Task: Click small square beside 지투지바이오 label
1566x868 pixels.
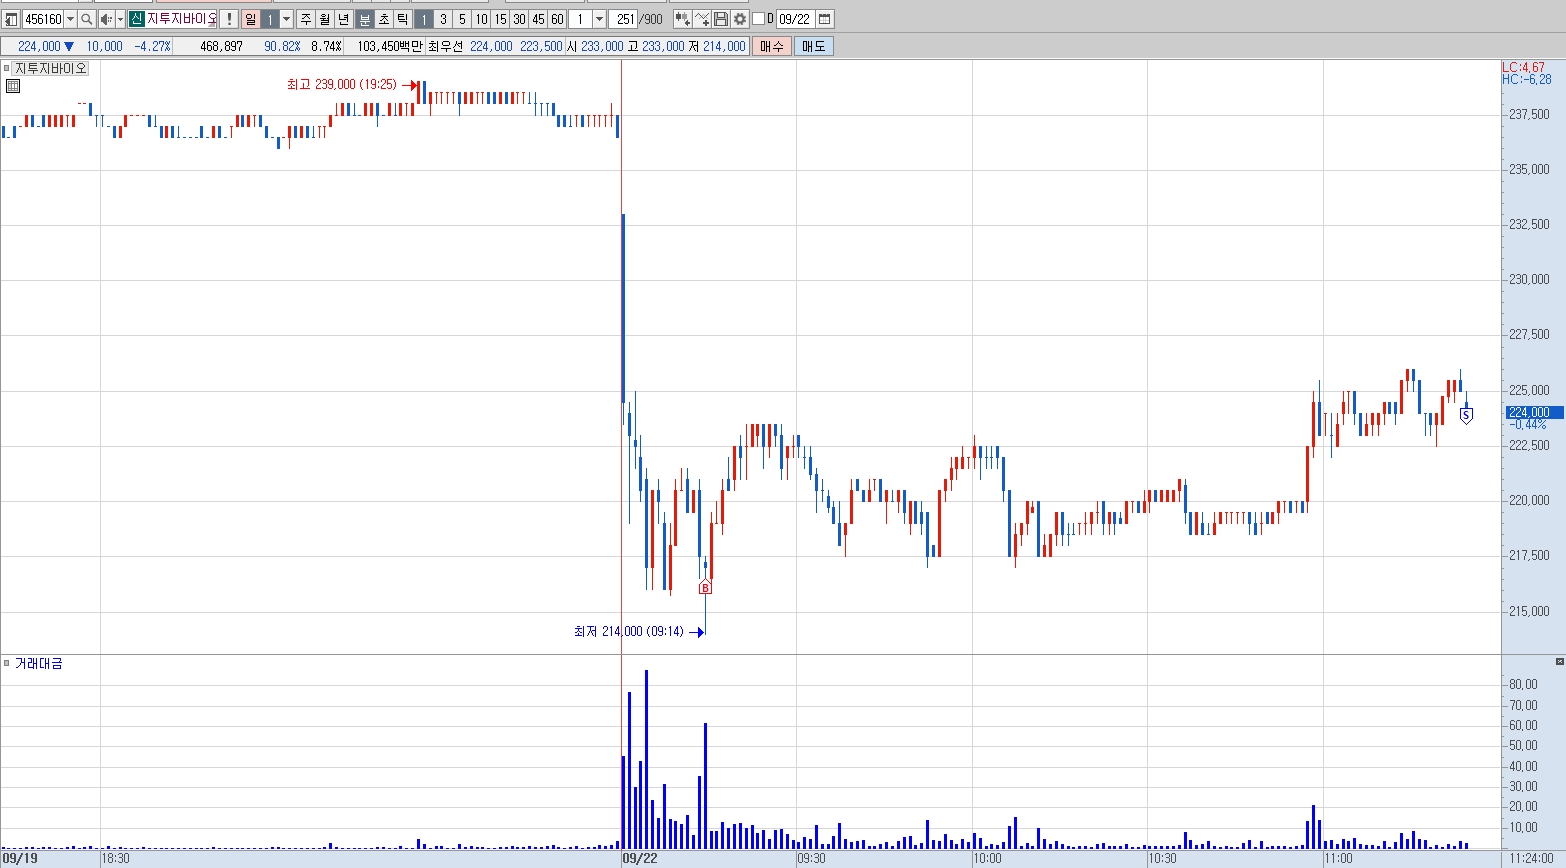Action: tap(7, 68)
